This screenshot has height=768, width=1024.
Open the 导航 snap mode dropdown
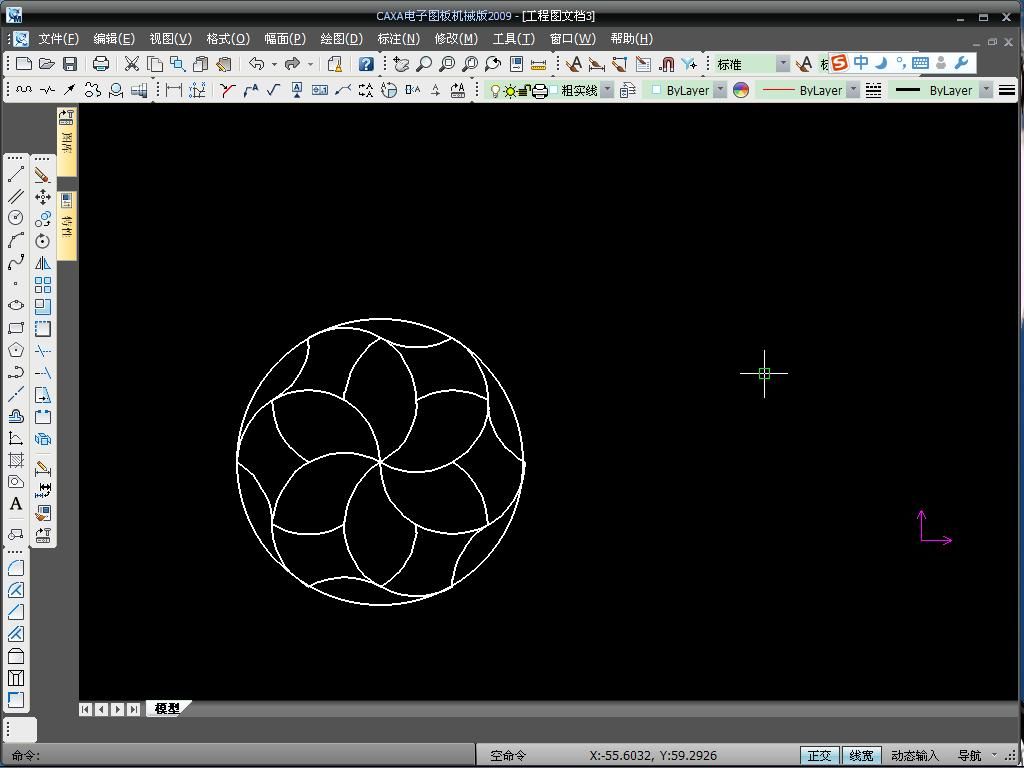(995, 755)
